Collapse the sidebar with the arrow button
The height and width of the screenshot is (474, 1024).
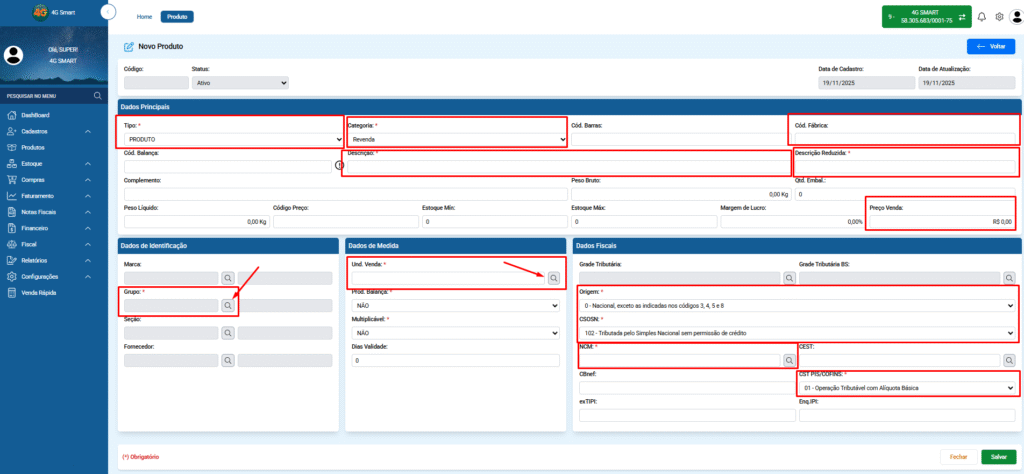coord(108,11)
